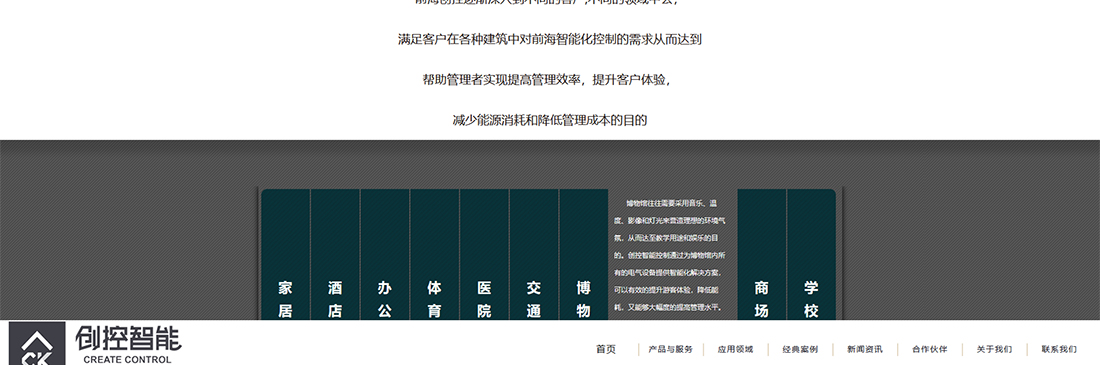
Task: Go to the 关于我们 navigation item
Action: (x=994, y=349)
